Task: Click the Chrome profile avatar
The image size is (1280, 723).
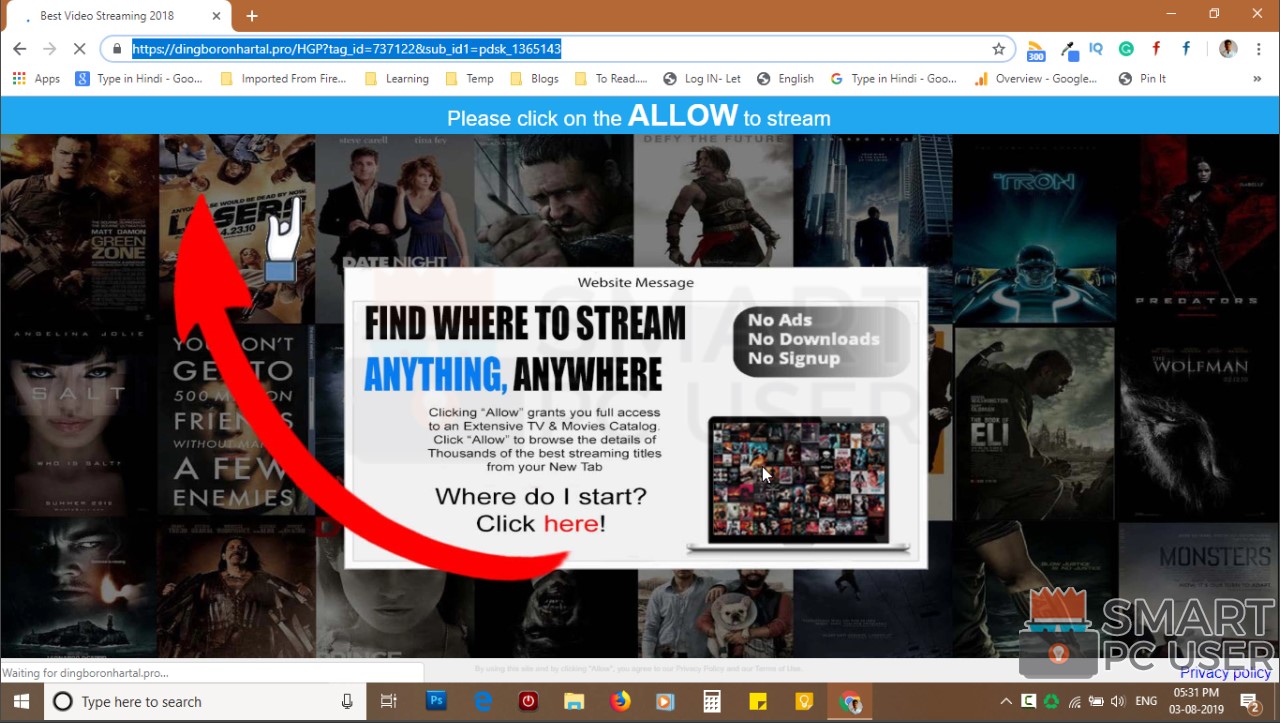Action: [x=1227, y=48]
